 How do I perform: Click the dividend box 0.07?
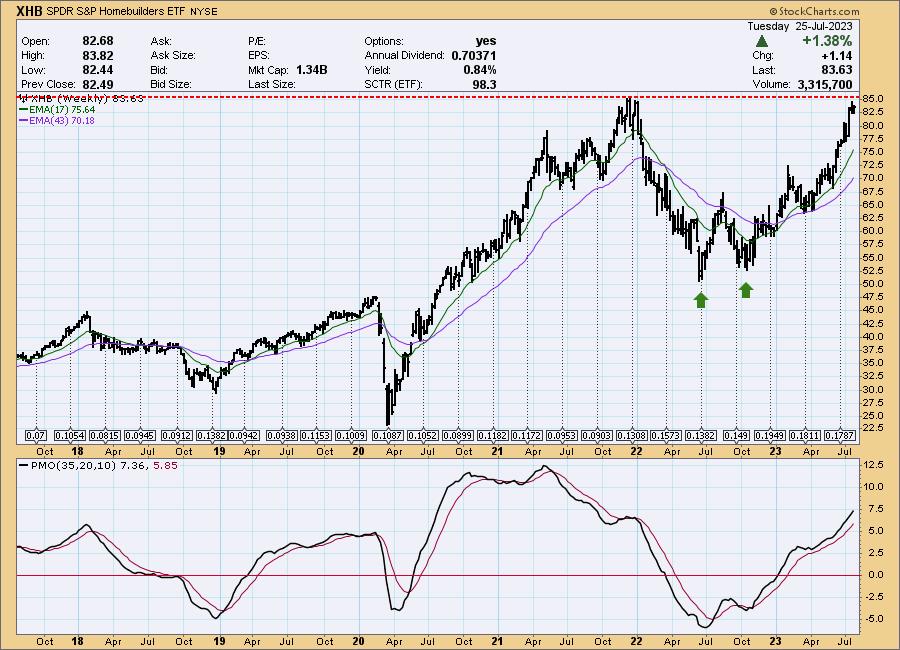(x=36, y=436)
